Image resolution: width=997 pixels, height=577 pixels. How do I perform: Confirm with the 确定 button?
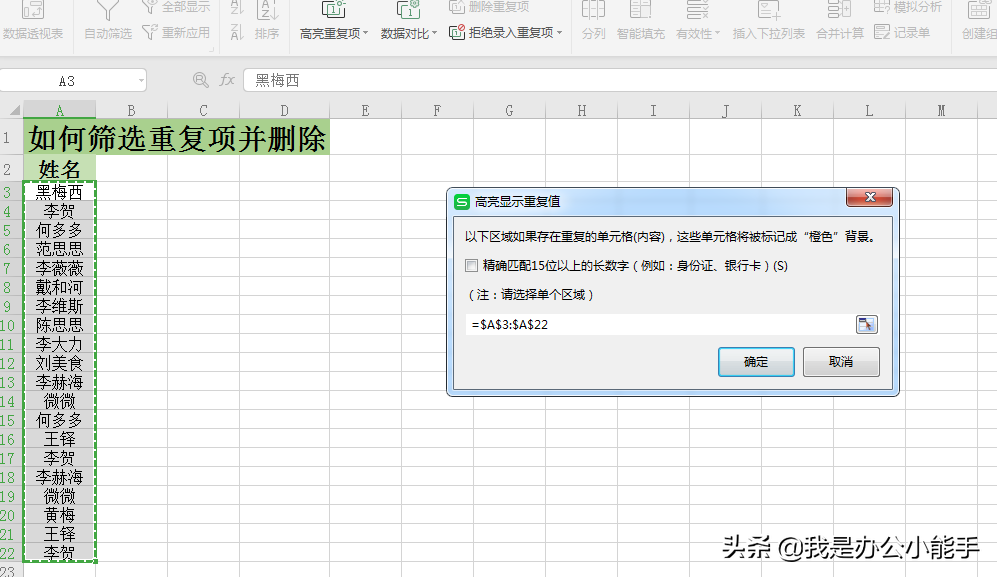756,361
